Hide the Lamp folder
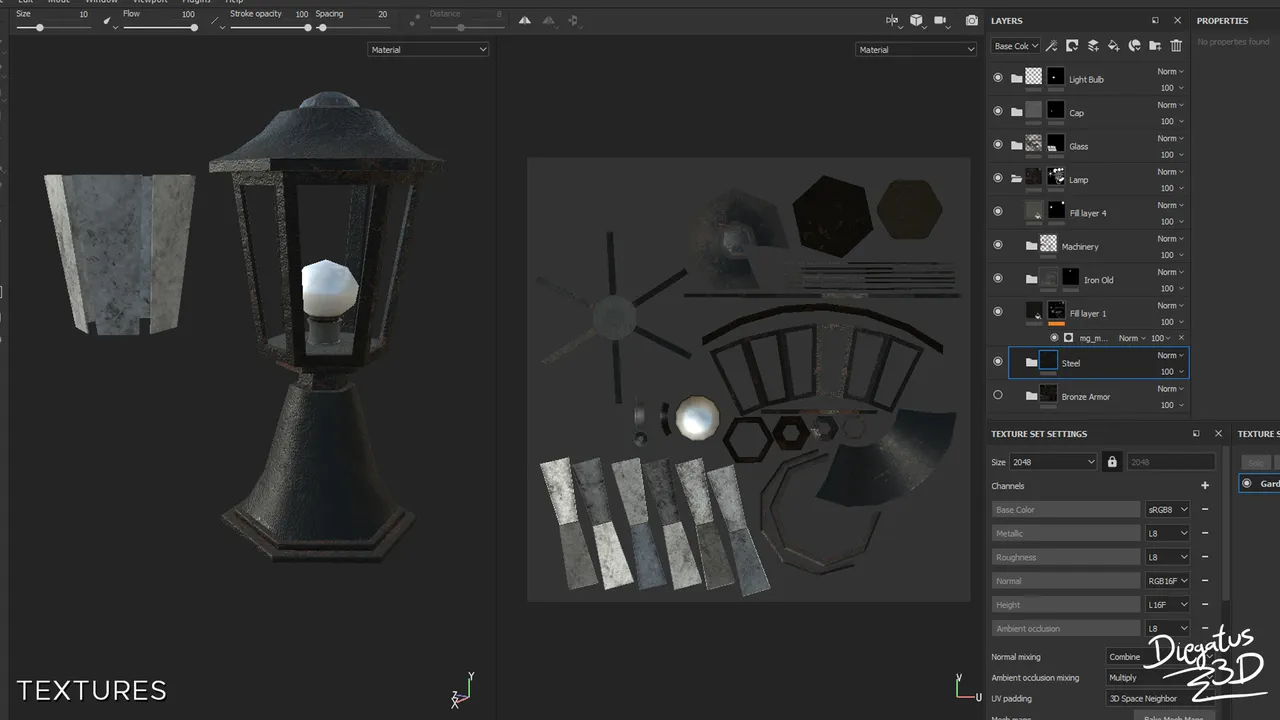Viewport: 1280px width, 720px height. [997, 177]
